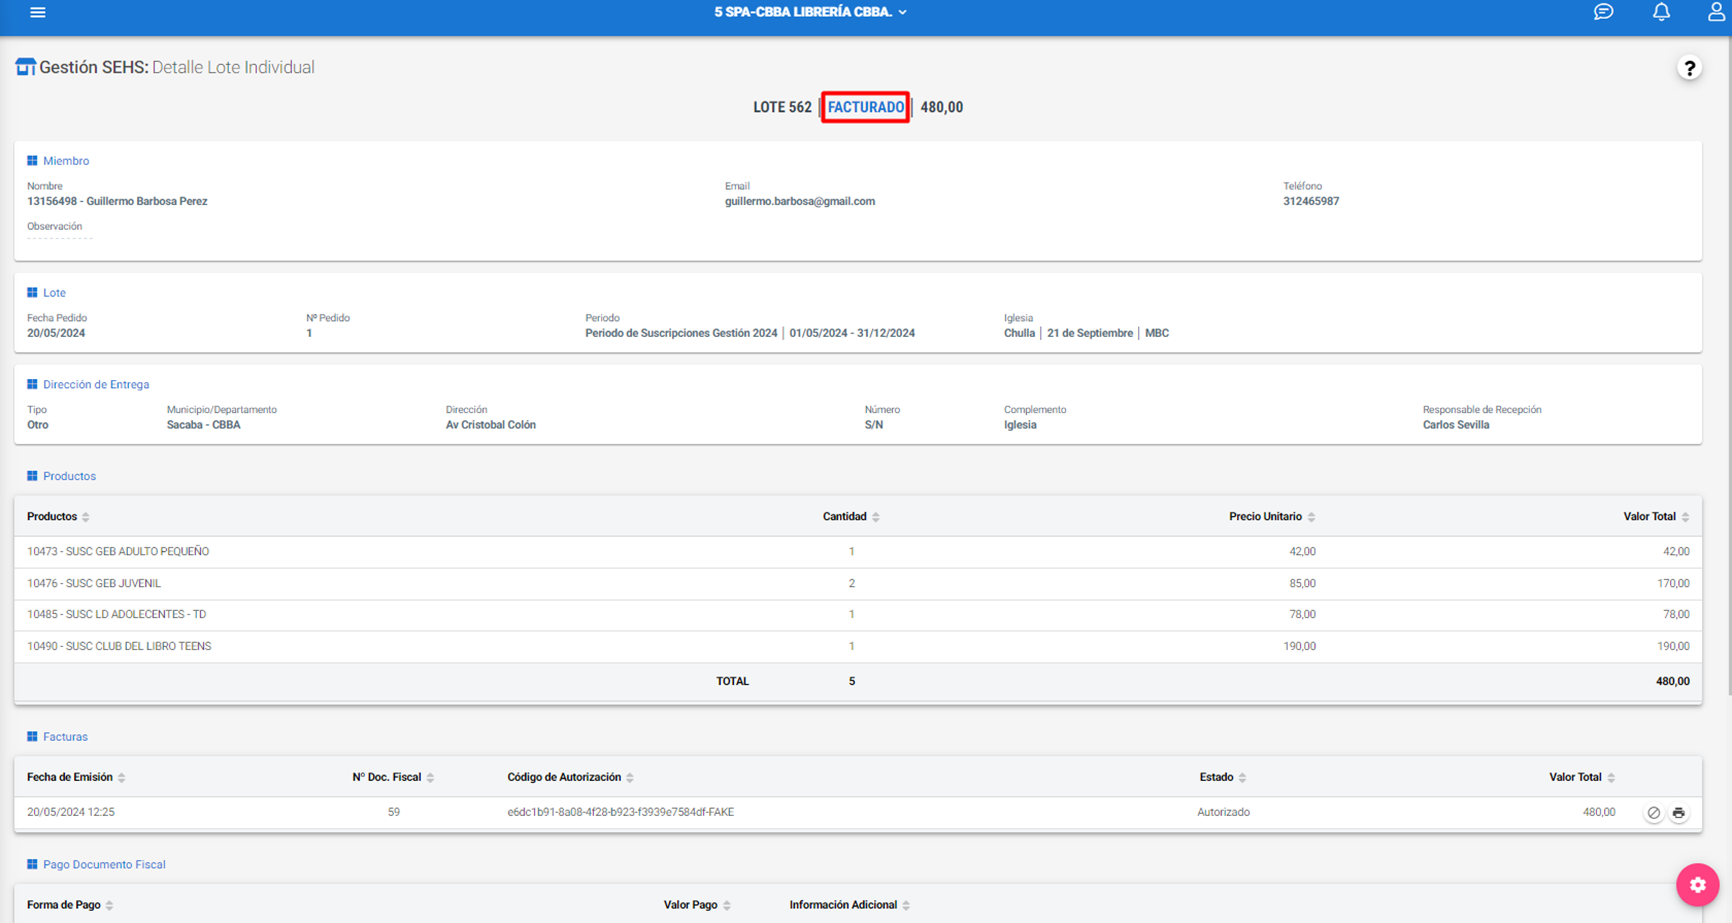Select the Pago Documento Fiscal heading
Viewport: 1732px width, 923px height.
click(x=104, y=865)
